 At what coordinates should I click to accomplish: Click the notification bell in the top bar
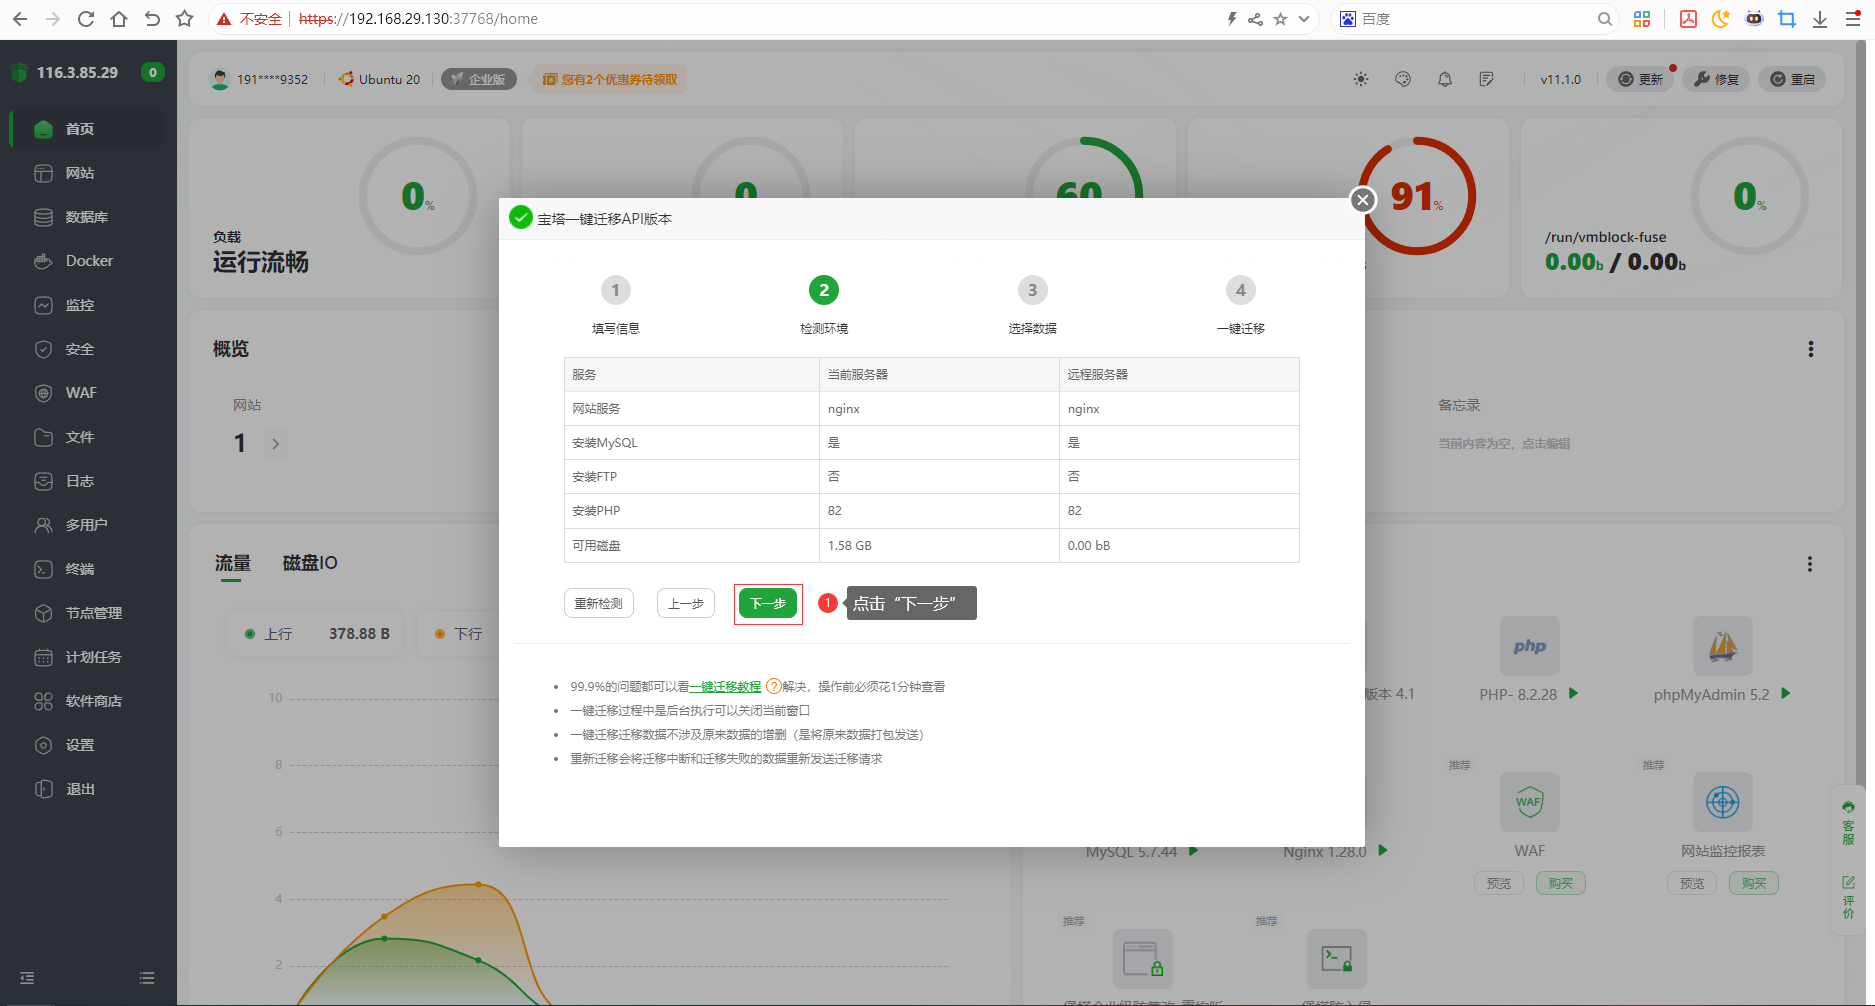click(x=1444, y=78)
